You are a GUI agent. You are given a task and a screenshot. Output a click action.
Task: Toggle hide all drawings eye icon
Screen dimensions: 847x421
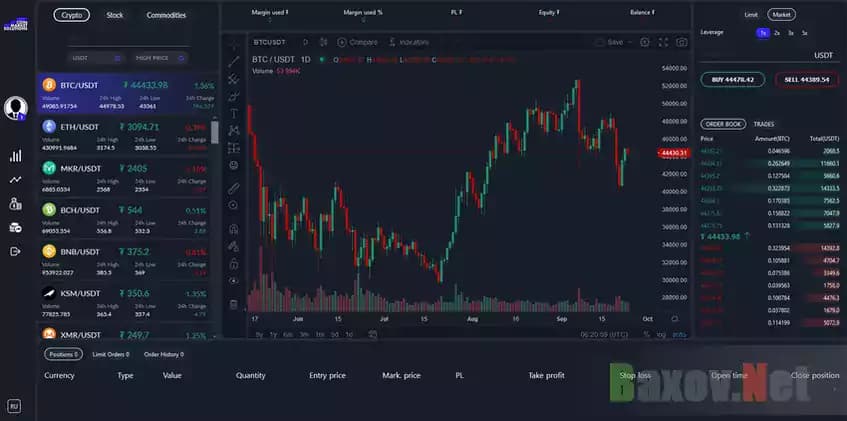point(234,280)
